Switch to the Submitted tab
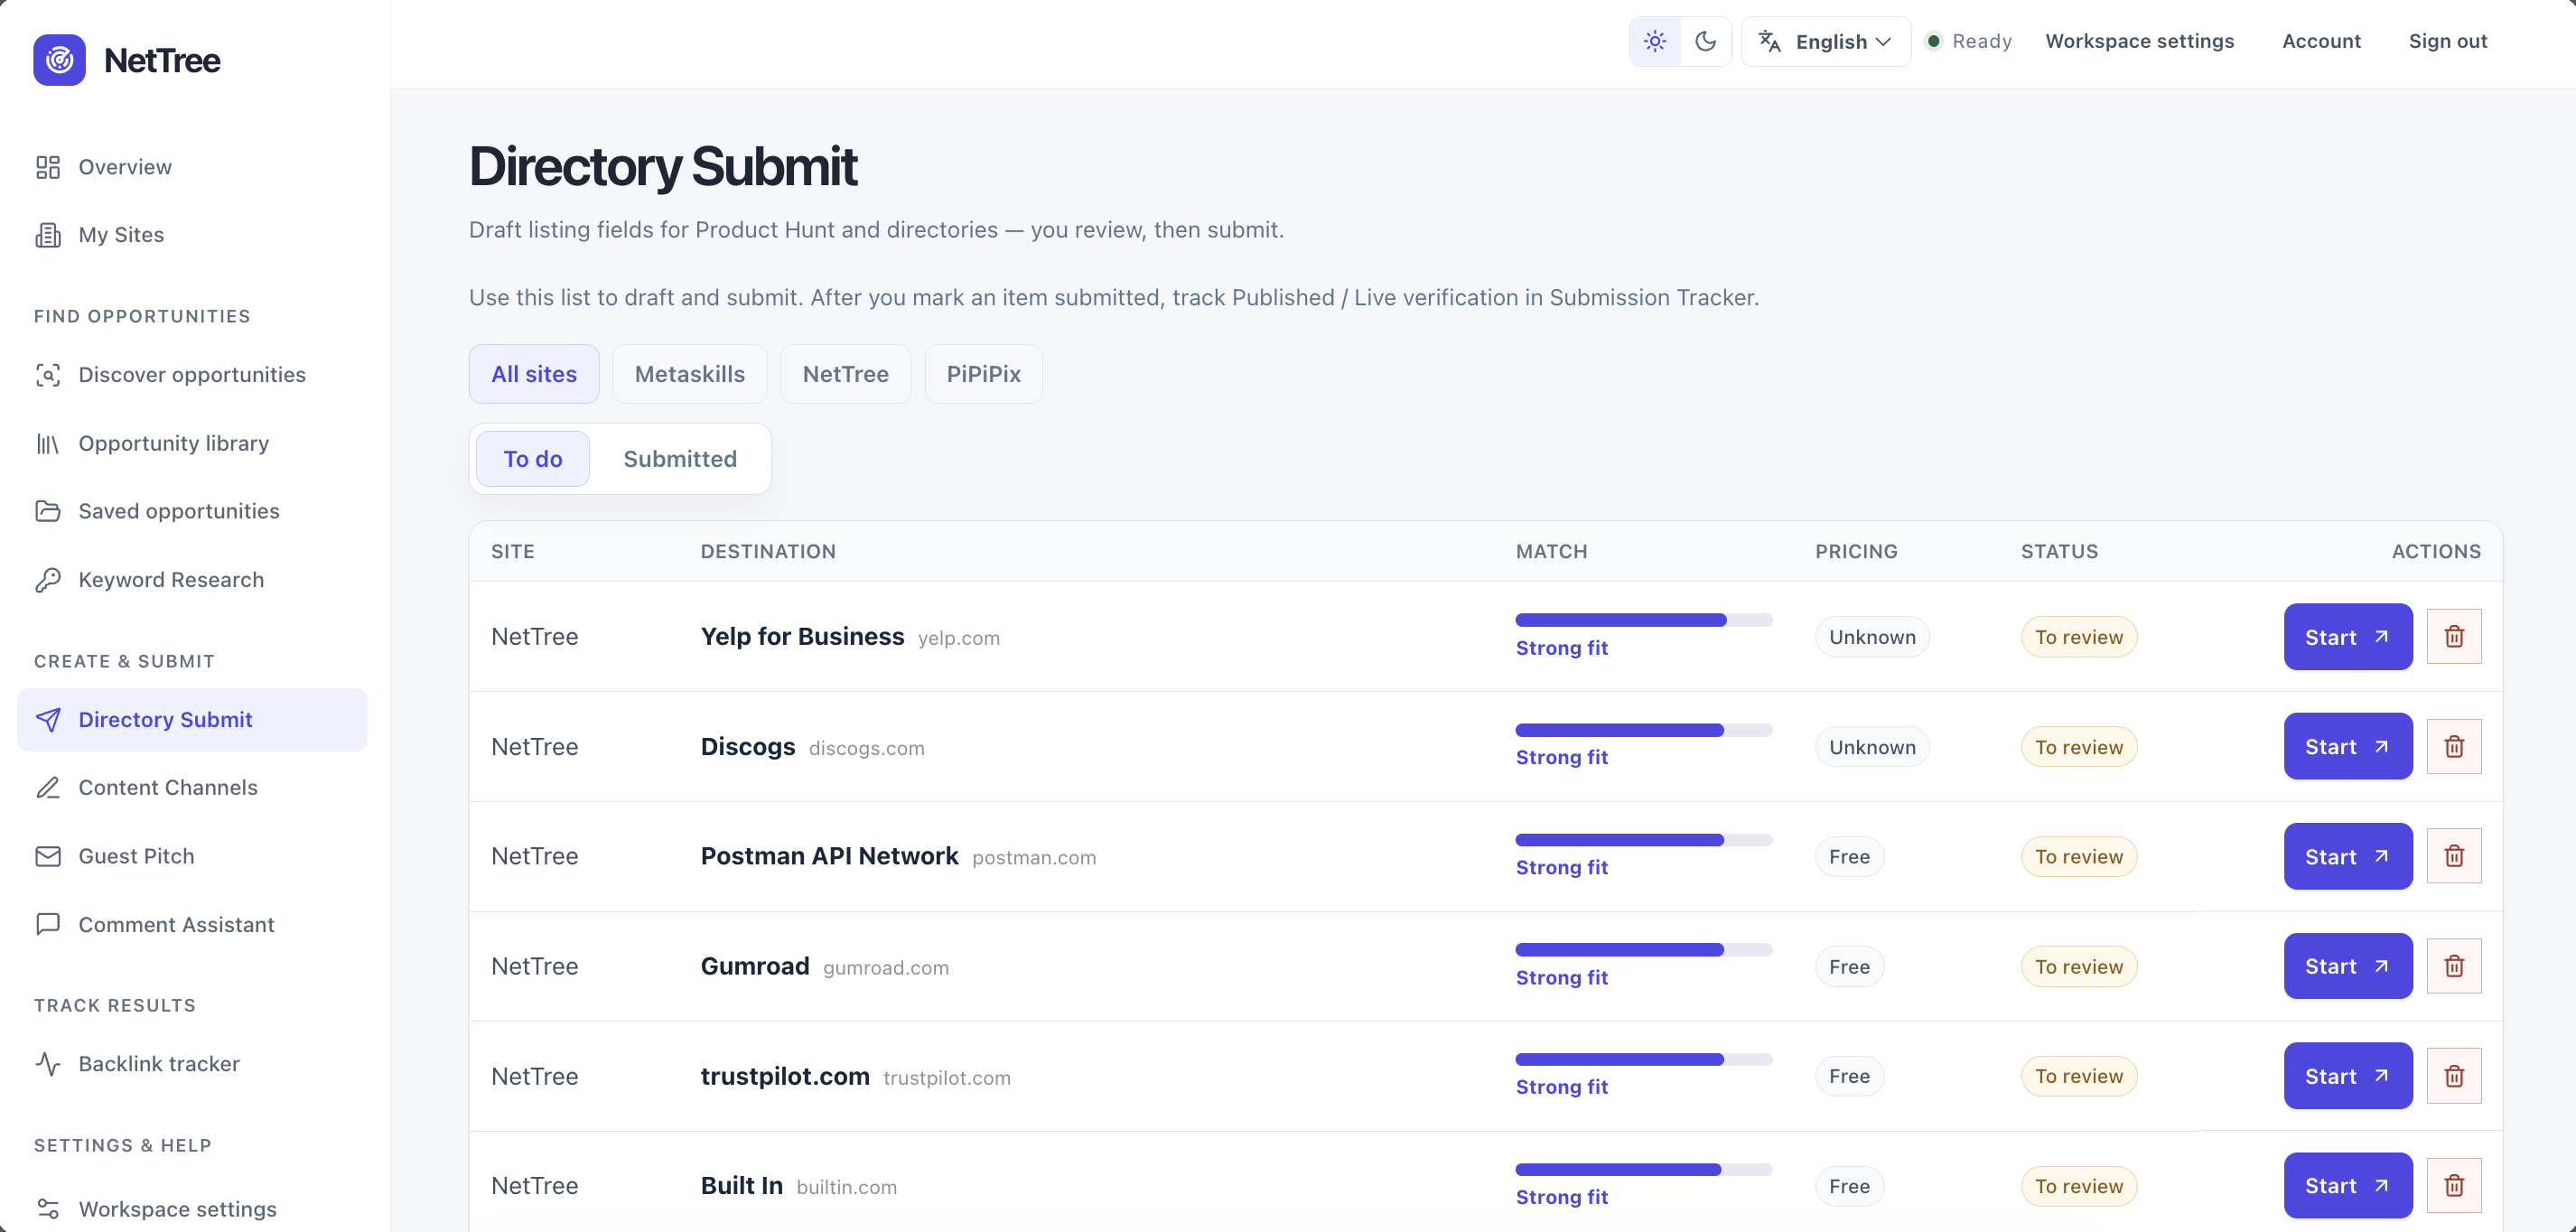The image size is (2576, 1232). [680, 459]
